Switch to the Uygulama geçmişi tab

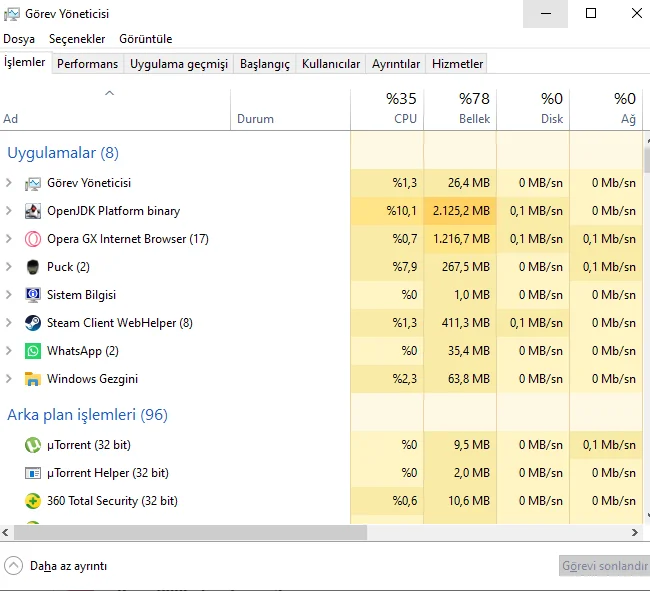[179, 64]
